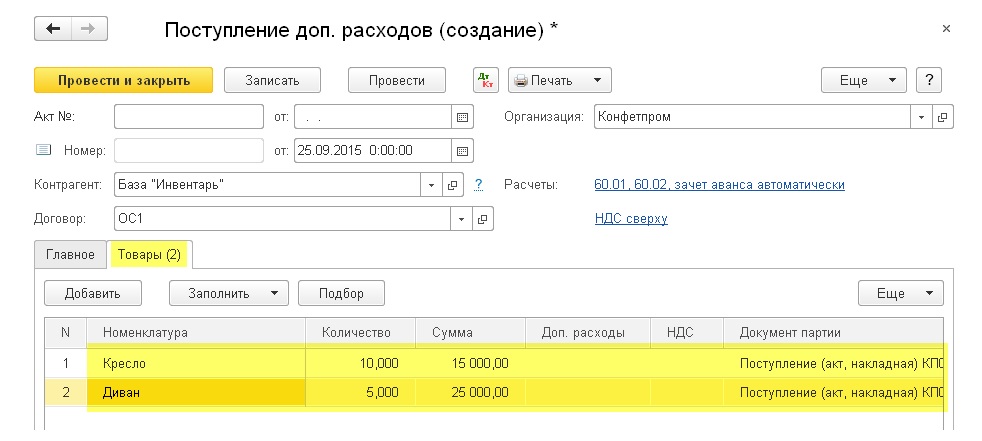
Task: Click the Номенклатура column header
Action: point(196,333)
